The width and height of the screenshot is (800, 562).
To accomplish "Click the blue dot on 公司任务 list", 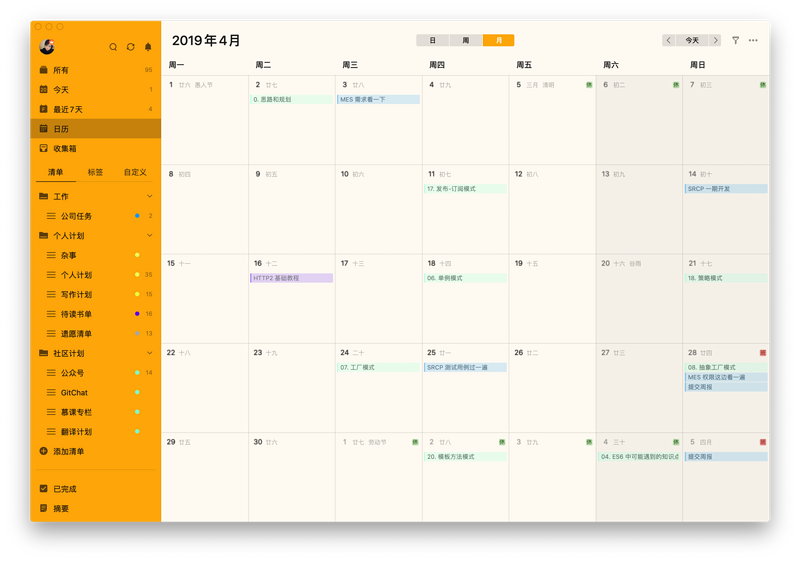I will tap(137, 216).
